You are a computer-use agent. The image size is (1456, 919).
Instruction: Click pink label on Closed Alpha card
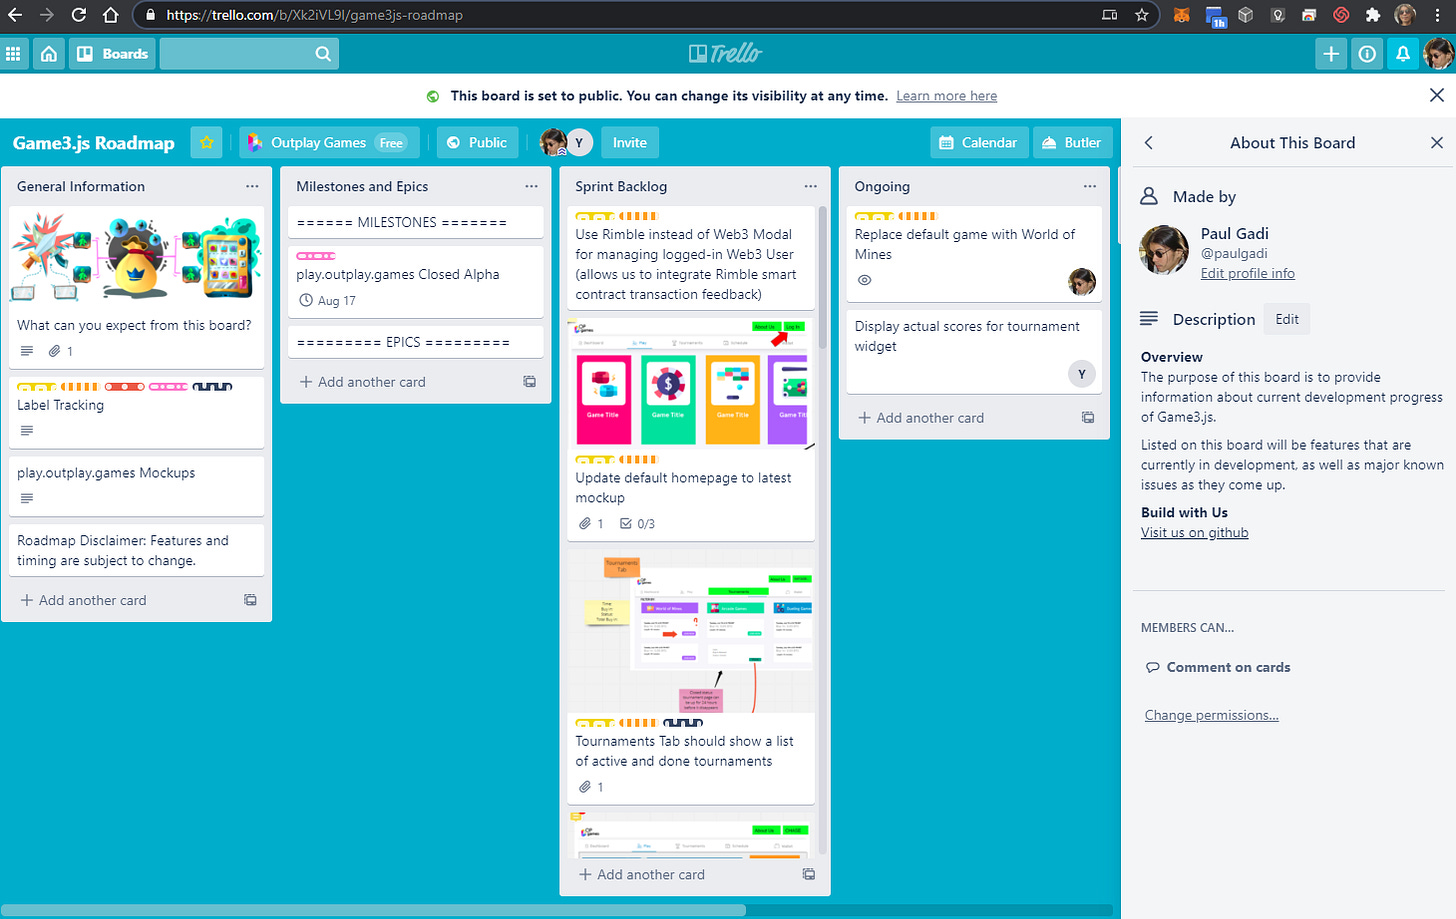tap(316, 257)
